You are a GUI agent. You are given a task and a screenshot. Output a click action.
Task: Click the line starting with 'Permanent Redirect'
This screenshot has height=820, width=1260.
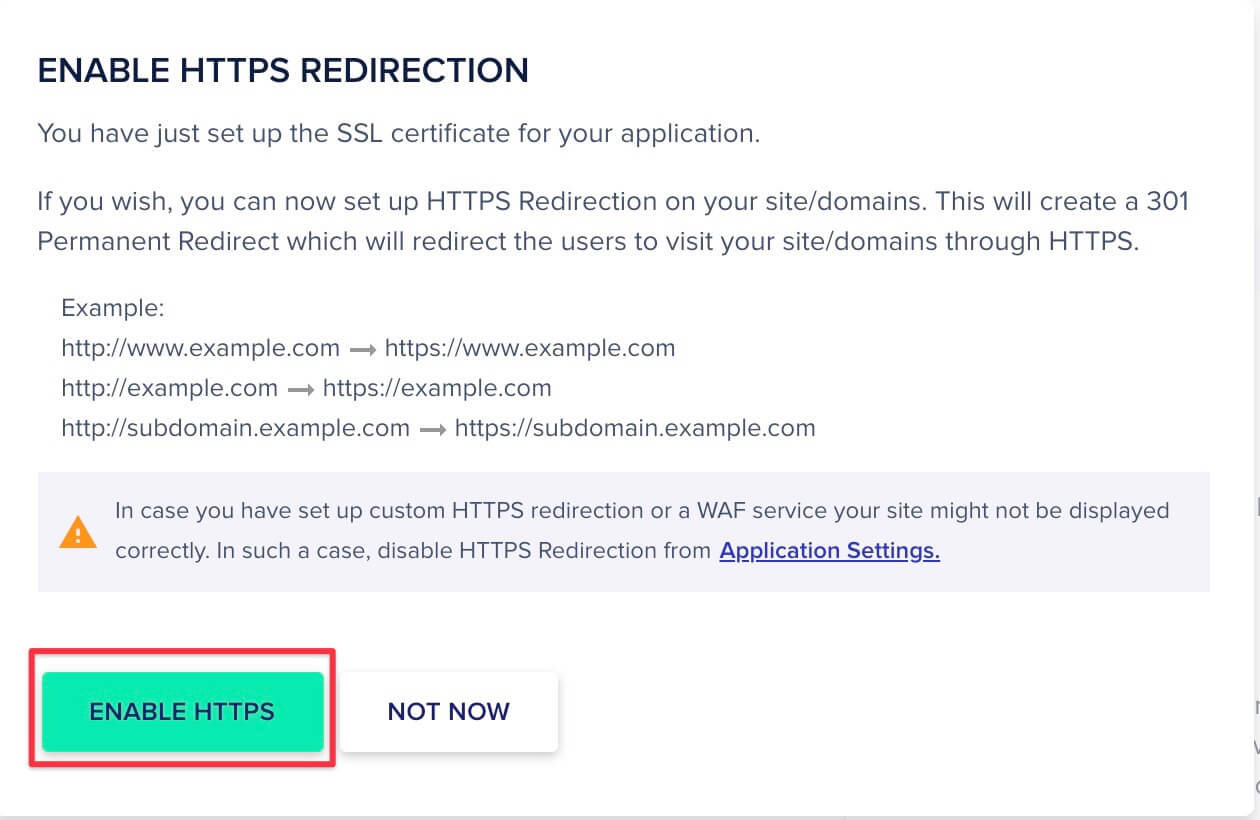tap(588, 242)
